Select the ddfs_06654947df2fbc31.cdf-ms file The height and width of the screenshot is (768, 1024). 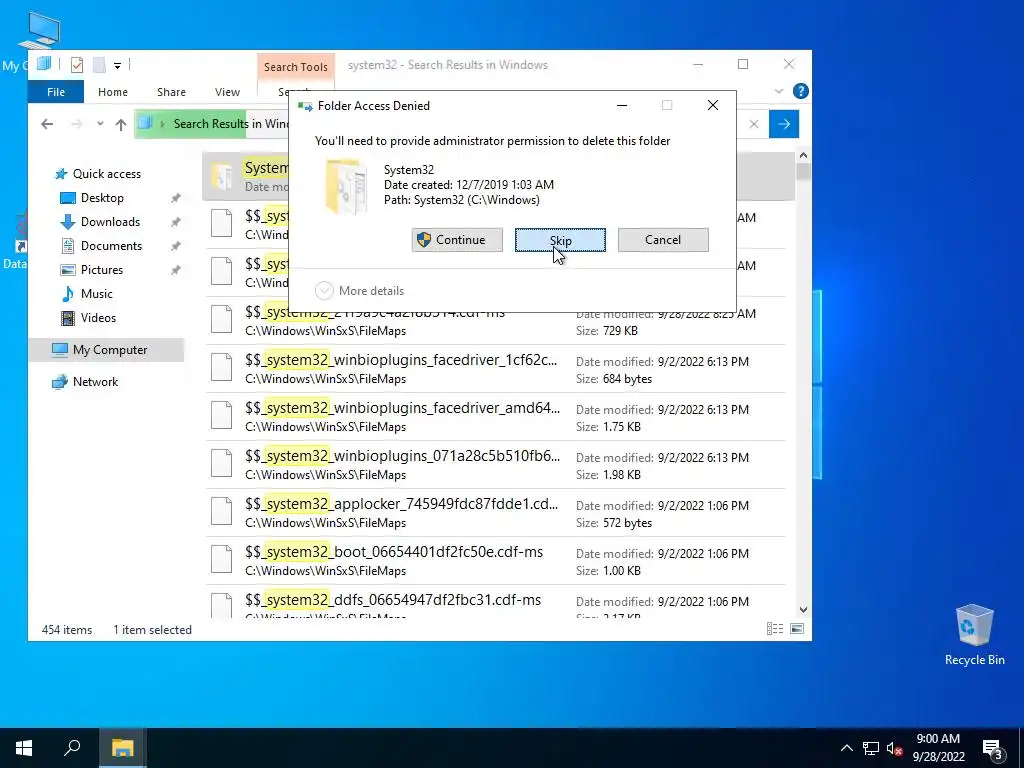[x=496, y=603]
